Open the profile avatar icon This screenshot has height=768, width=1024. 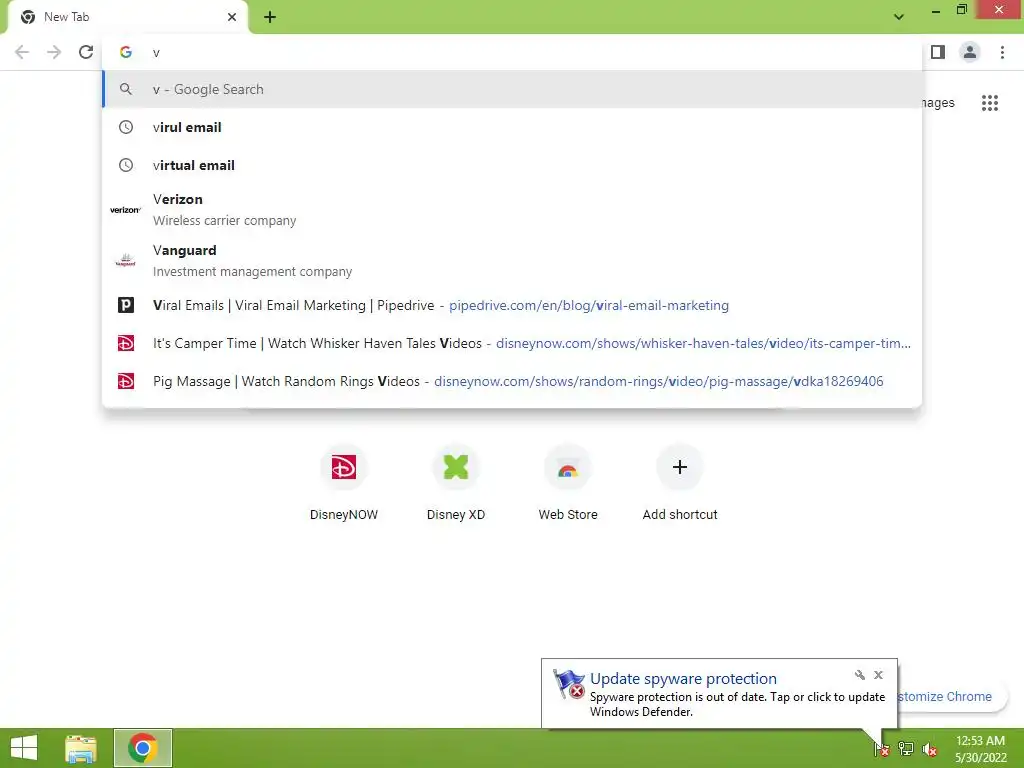pos(970,52)
